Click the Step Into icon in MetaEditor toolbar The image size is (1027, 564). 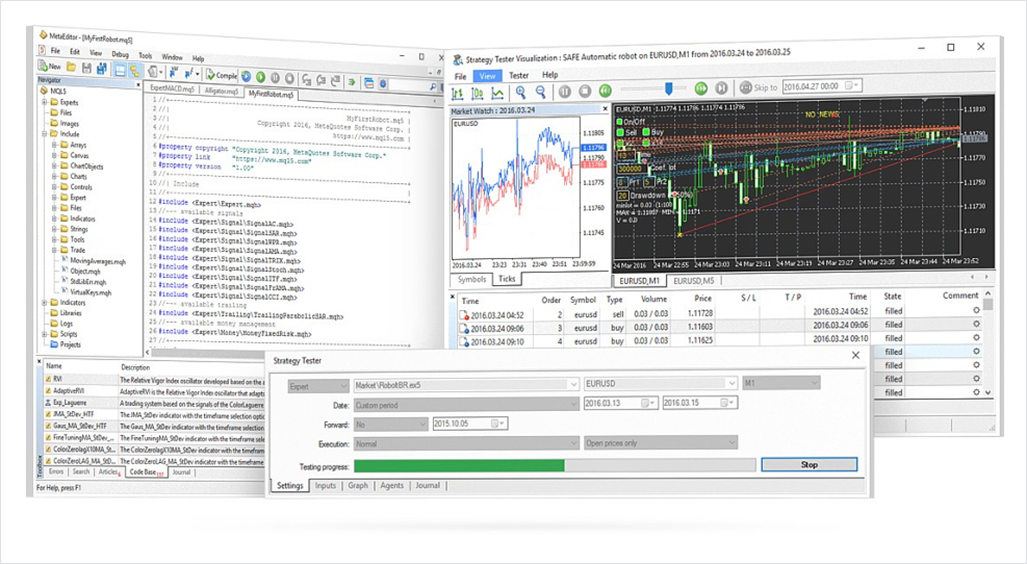307,80
